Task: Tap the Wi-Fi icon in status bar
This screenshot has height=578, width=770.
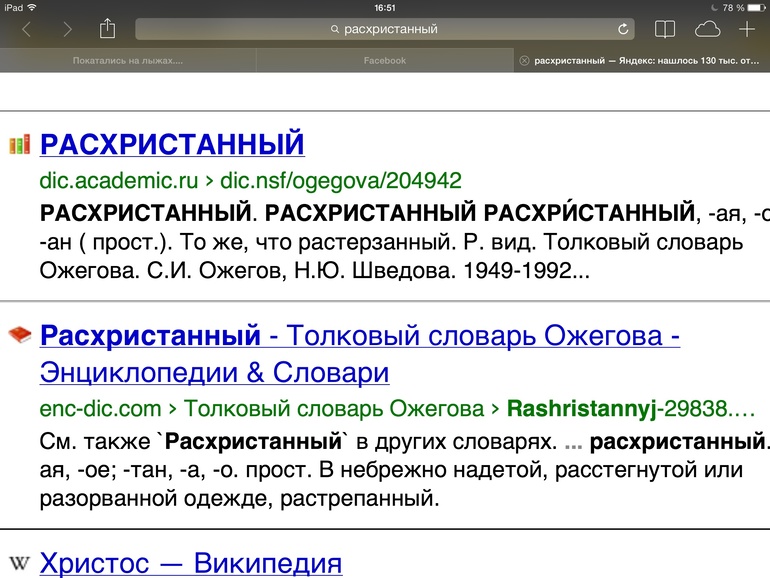Action: (x=32, y=7)
